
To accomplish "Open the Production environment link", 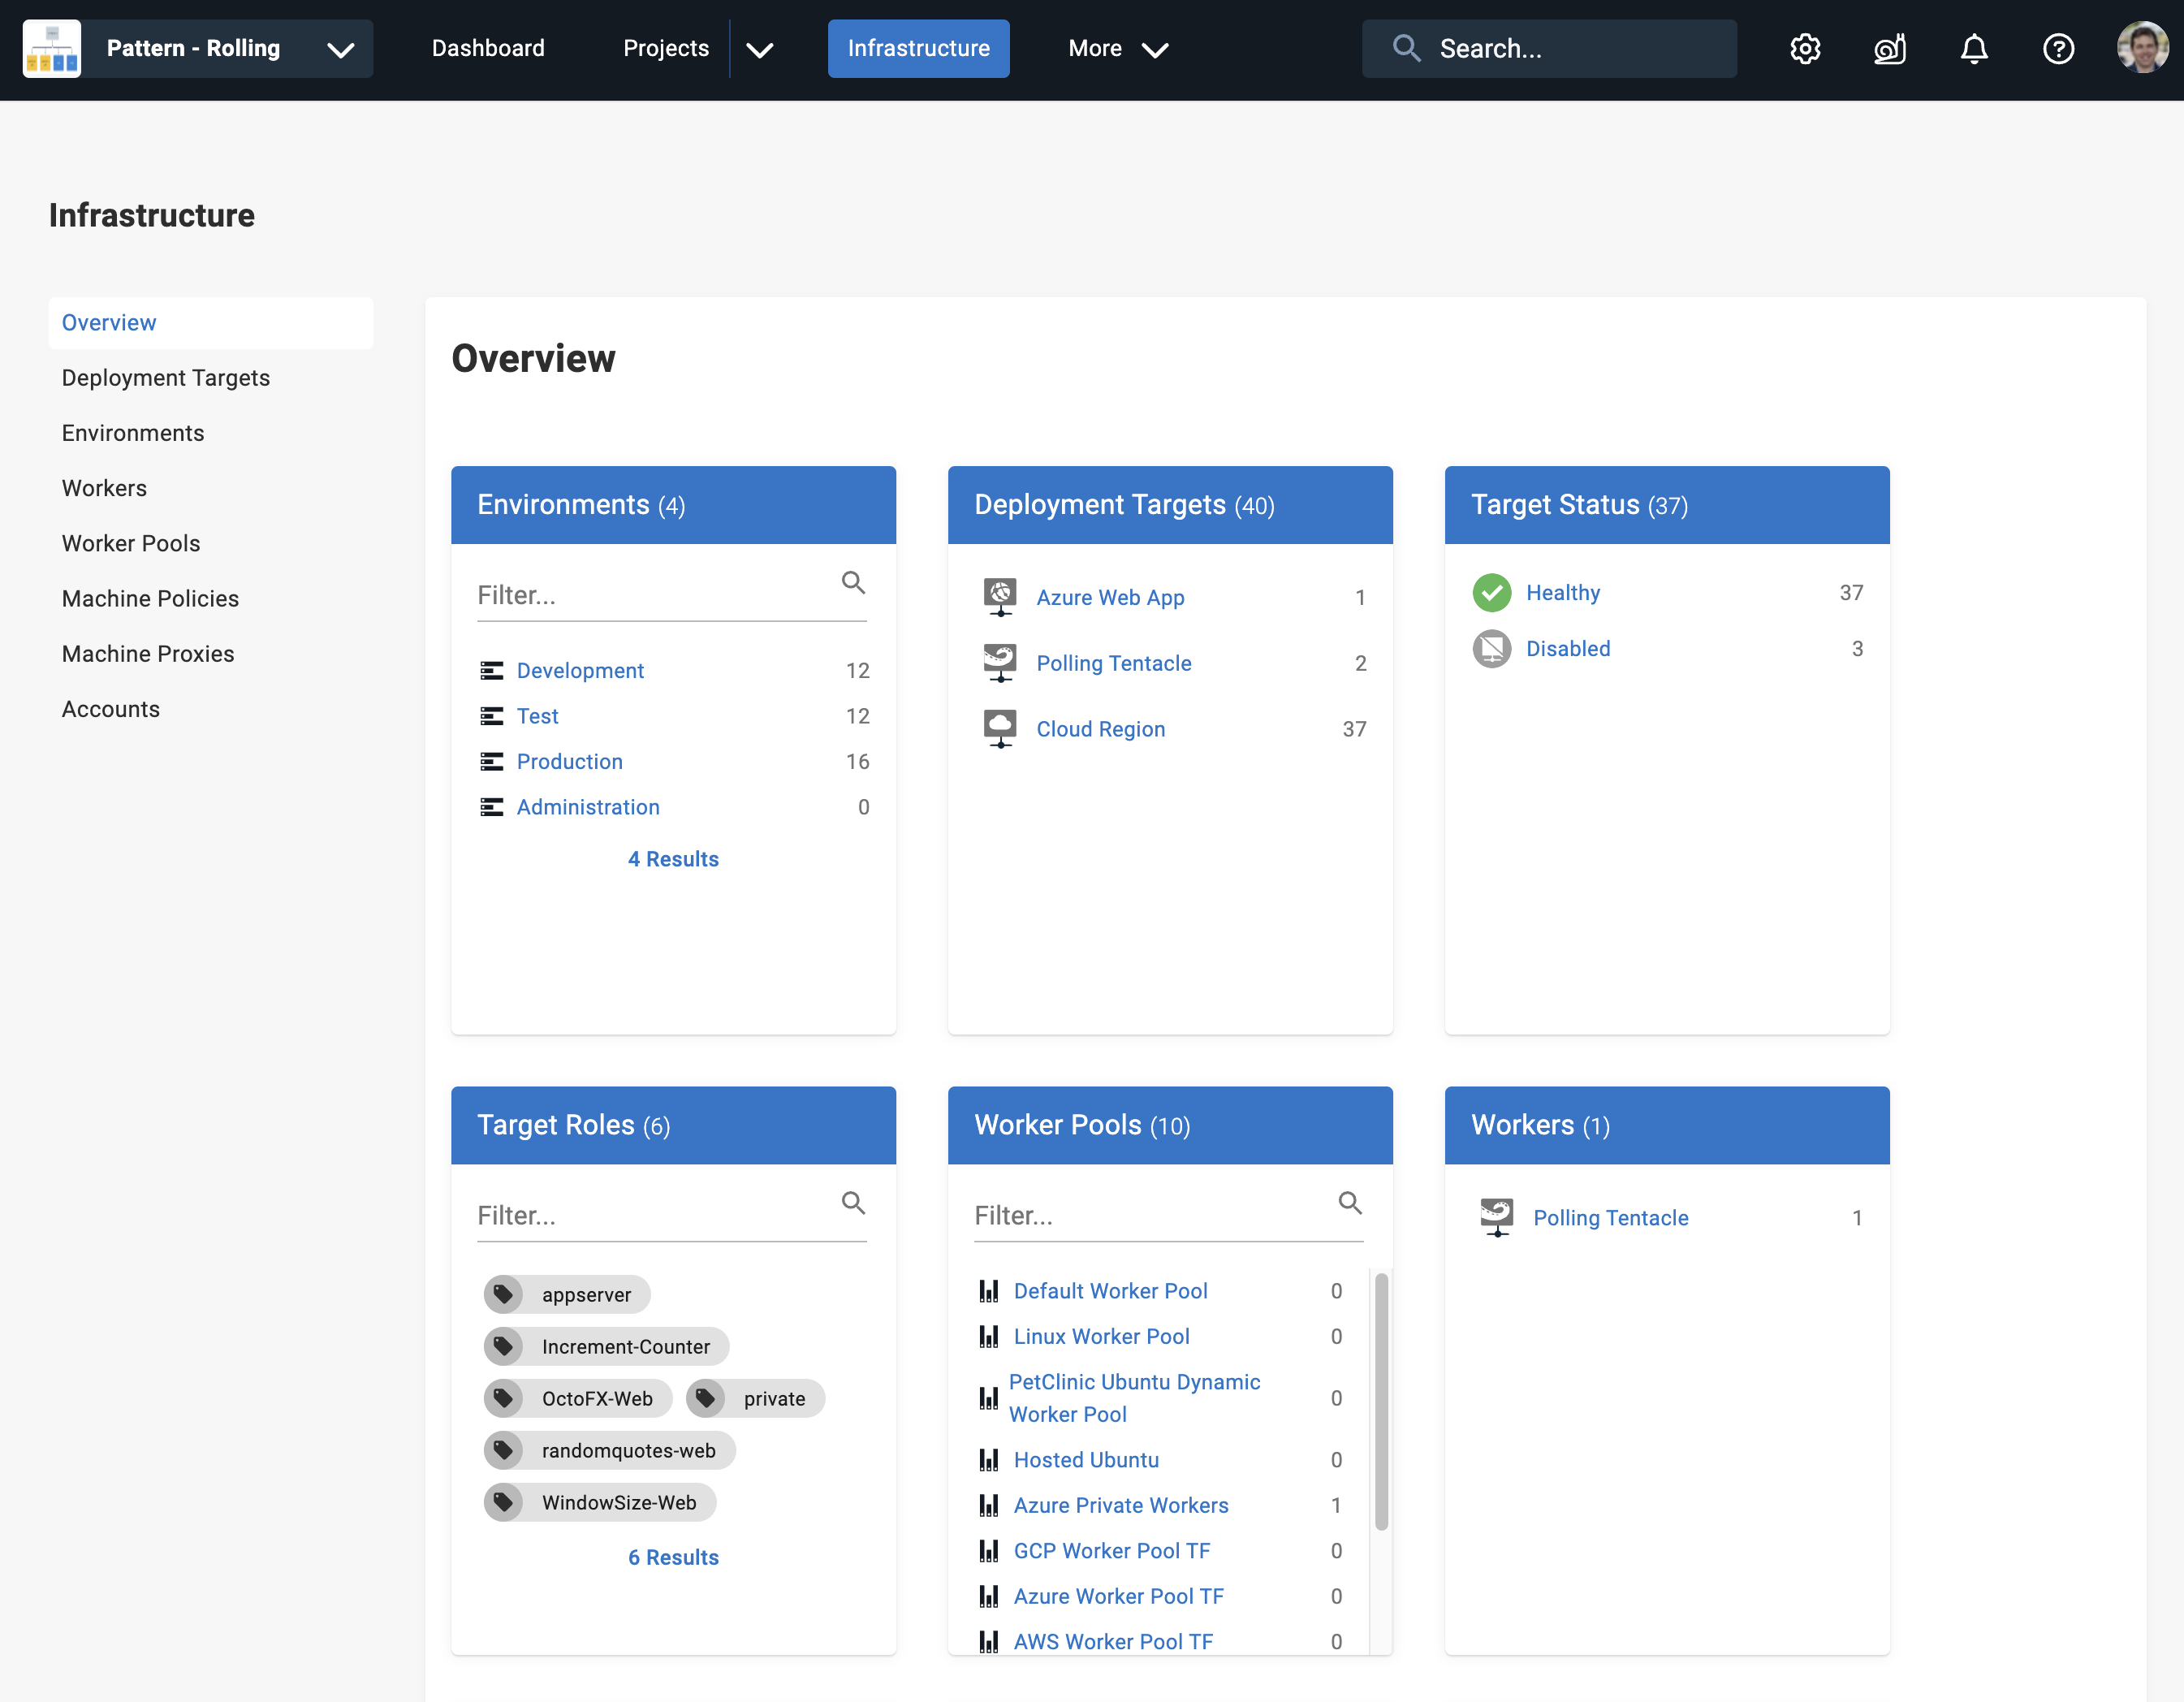I will 569,761.
